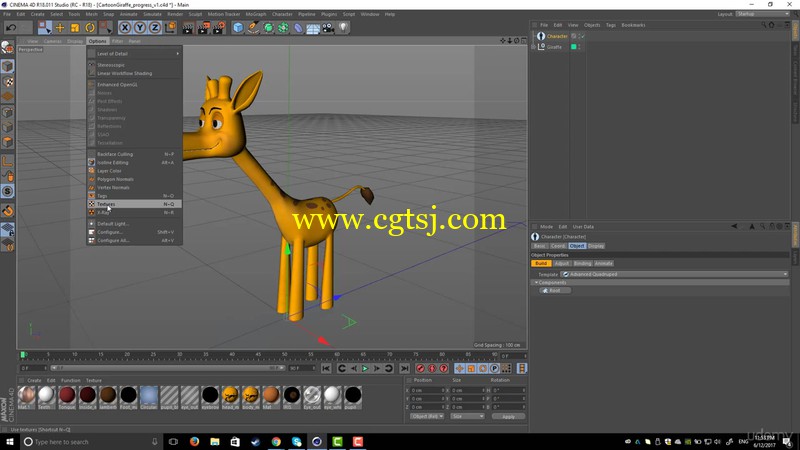Add a Light object

pyautogui.click(x=343, y=28)
